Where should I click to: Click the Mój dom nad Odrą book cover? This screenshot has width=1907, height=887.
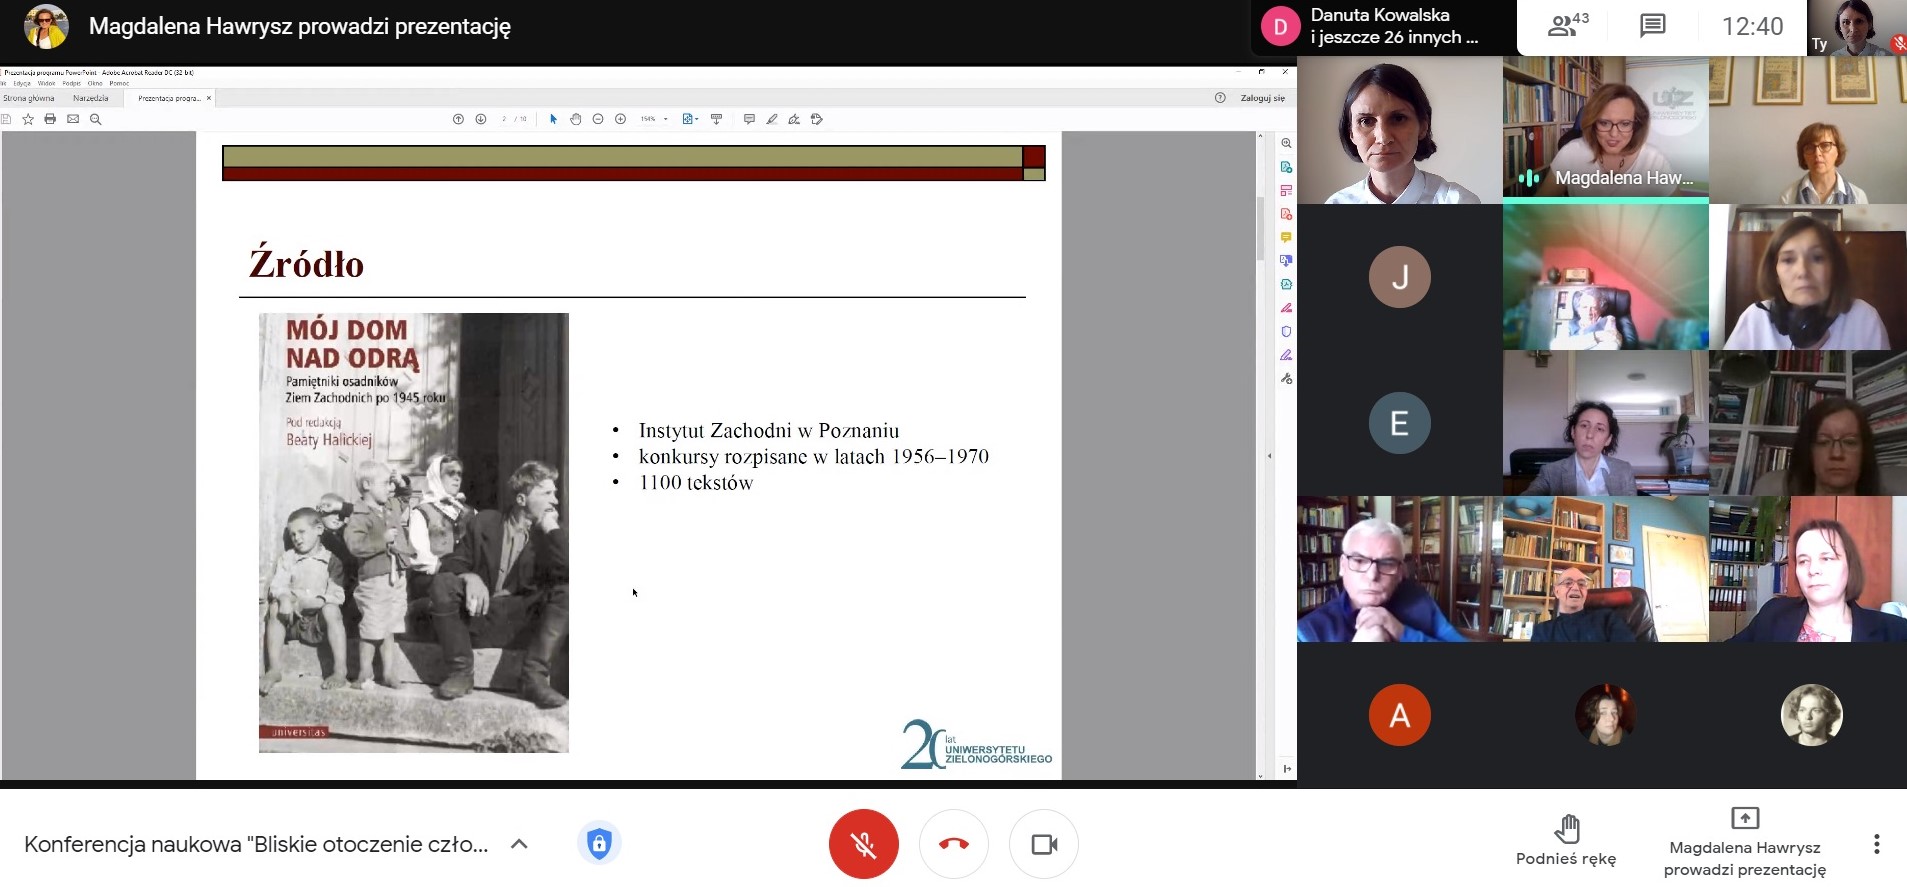click(414, 533)
